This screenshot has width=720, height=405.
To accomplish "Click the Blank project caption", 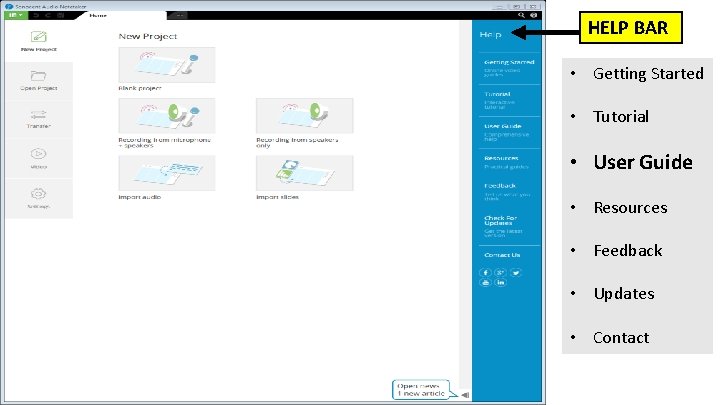I will coord(140,88).
